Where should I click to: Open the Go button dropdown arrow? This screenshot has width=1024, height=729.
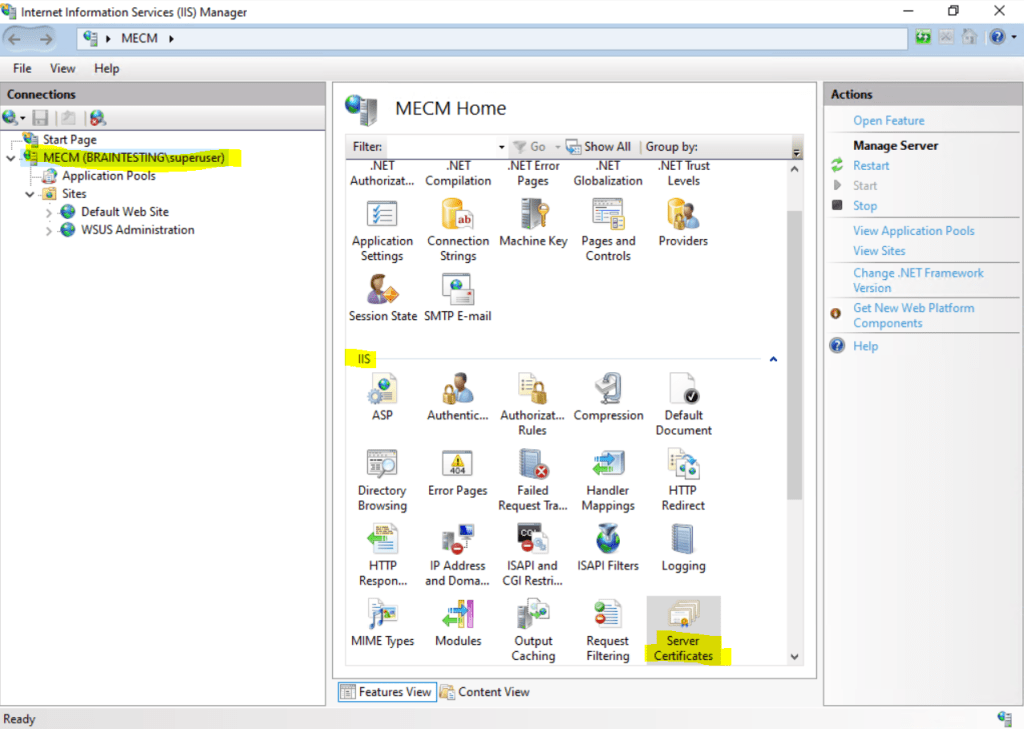[x=557, y=147]
